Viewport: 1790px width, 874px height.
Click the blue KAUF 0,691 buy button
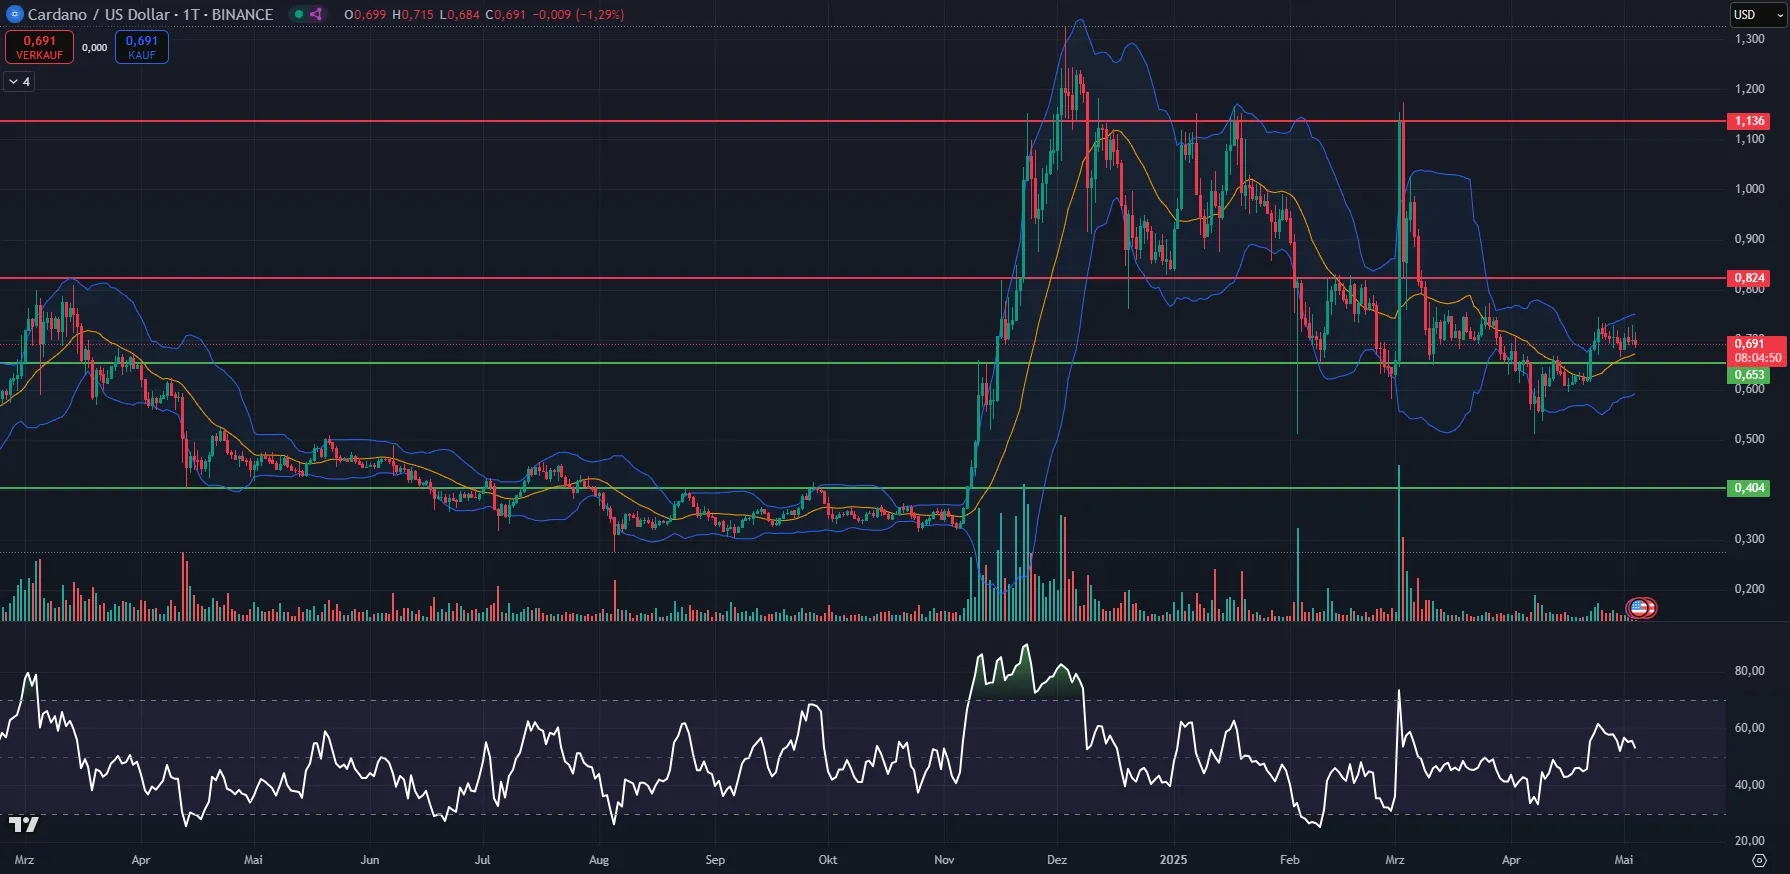pyautogui.click(x=142, y=47)
